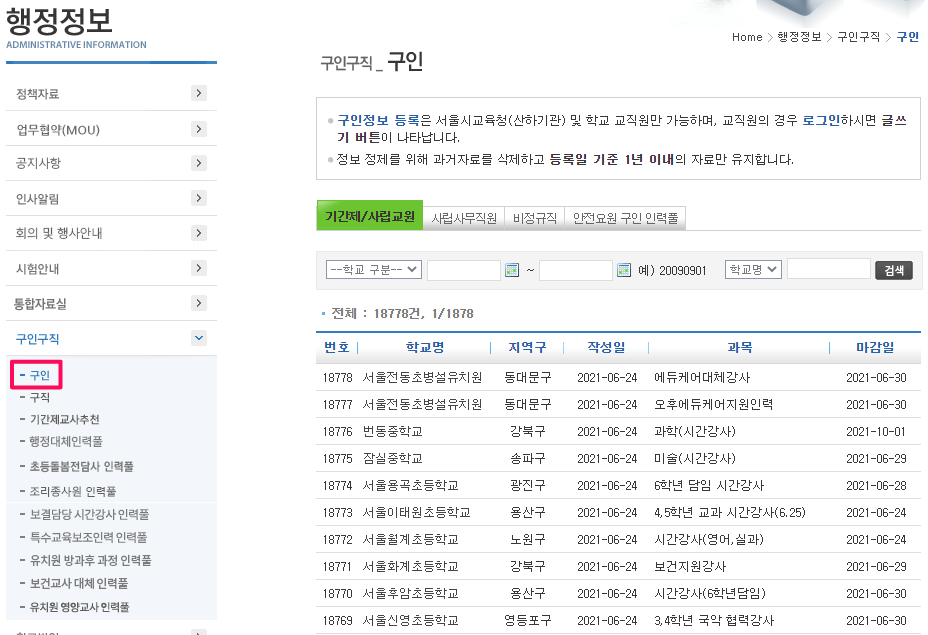Screen dimensions: 928x635
Task: Open the start date calendar picker
Action: 512,270
